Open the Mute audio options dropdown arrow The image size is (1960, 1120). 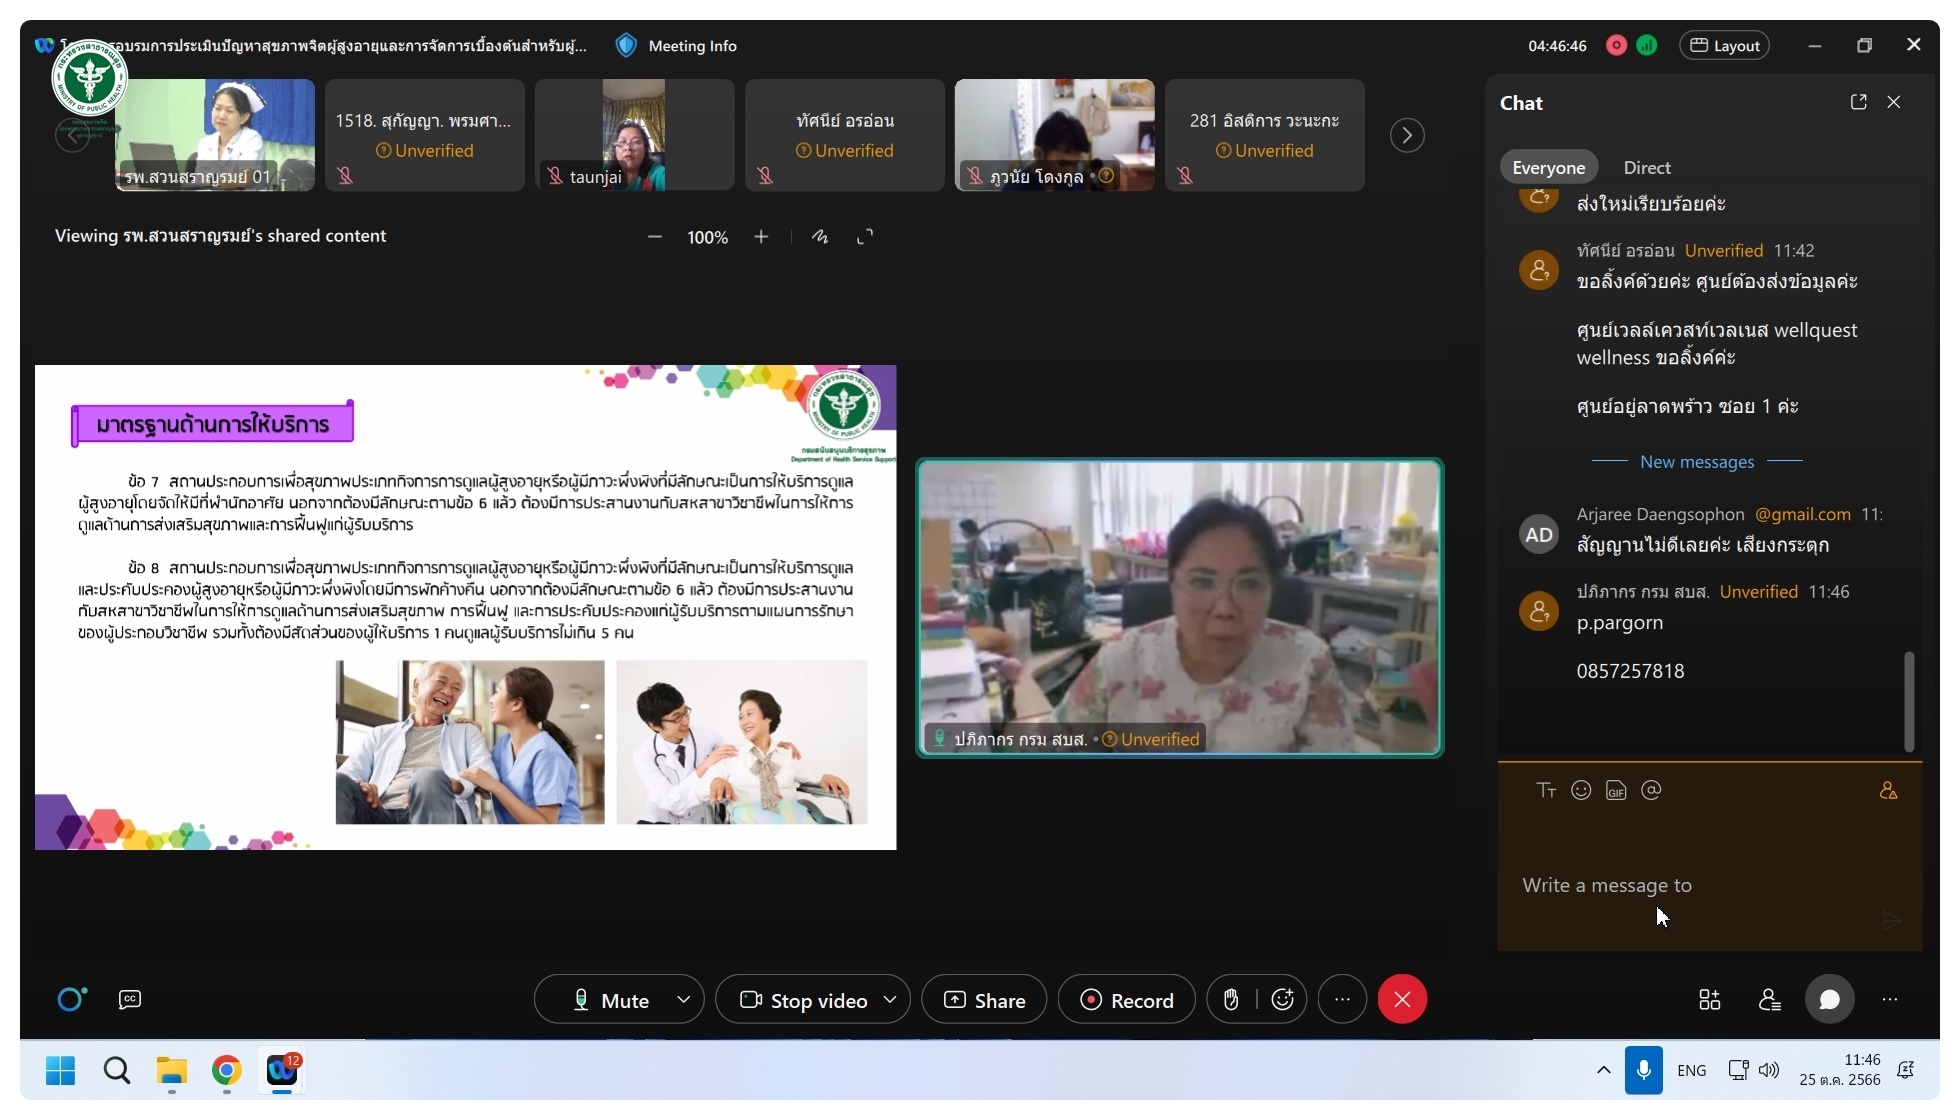pos(684,1000)
